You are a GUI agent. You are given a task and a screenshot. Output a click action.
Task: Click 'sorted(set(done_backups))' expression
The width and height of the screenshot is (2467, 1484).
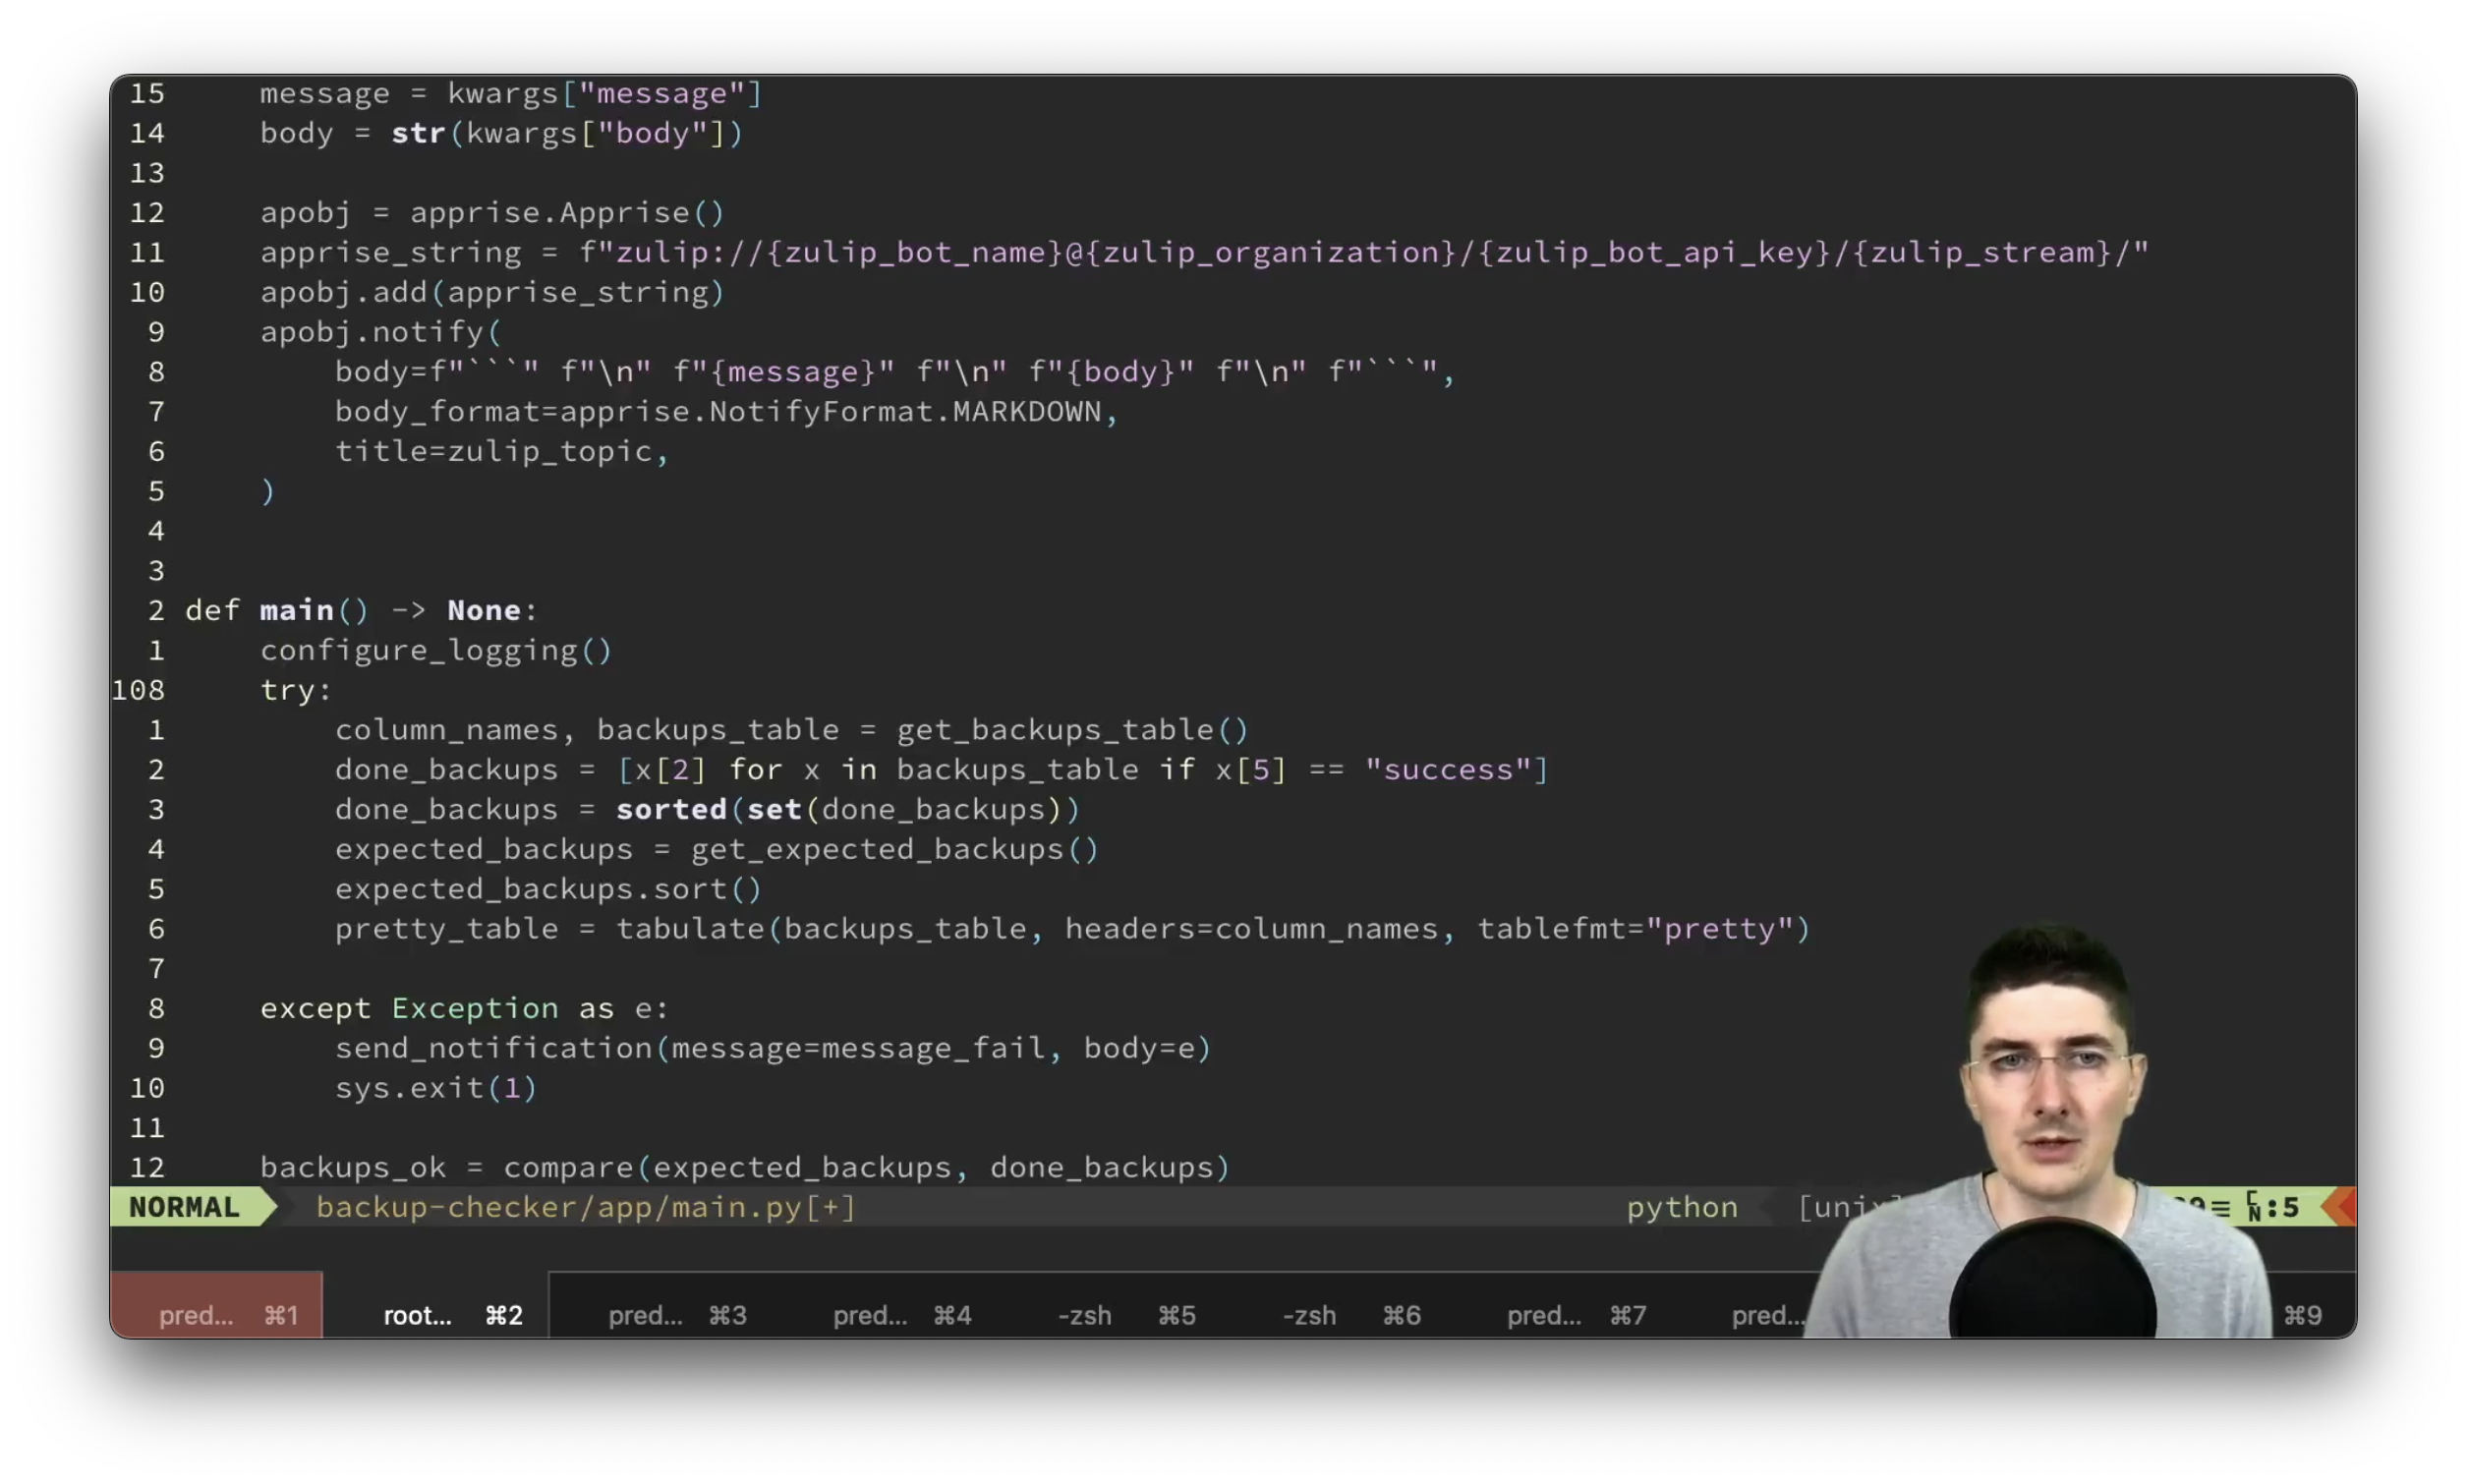click(x=848, y=809)
